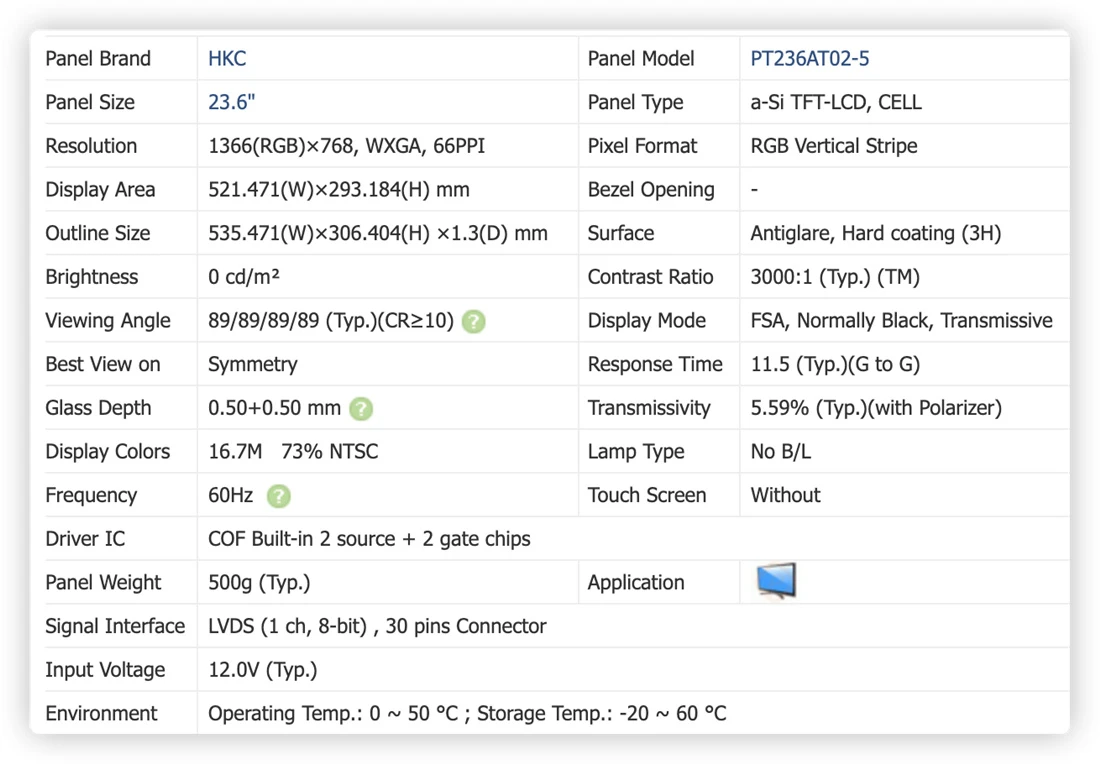Click the Driver IC value COF Built-in text
Image resolution: width=1100 pixels, height=764 pixels.
coord(369,539)
